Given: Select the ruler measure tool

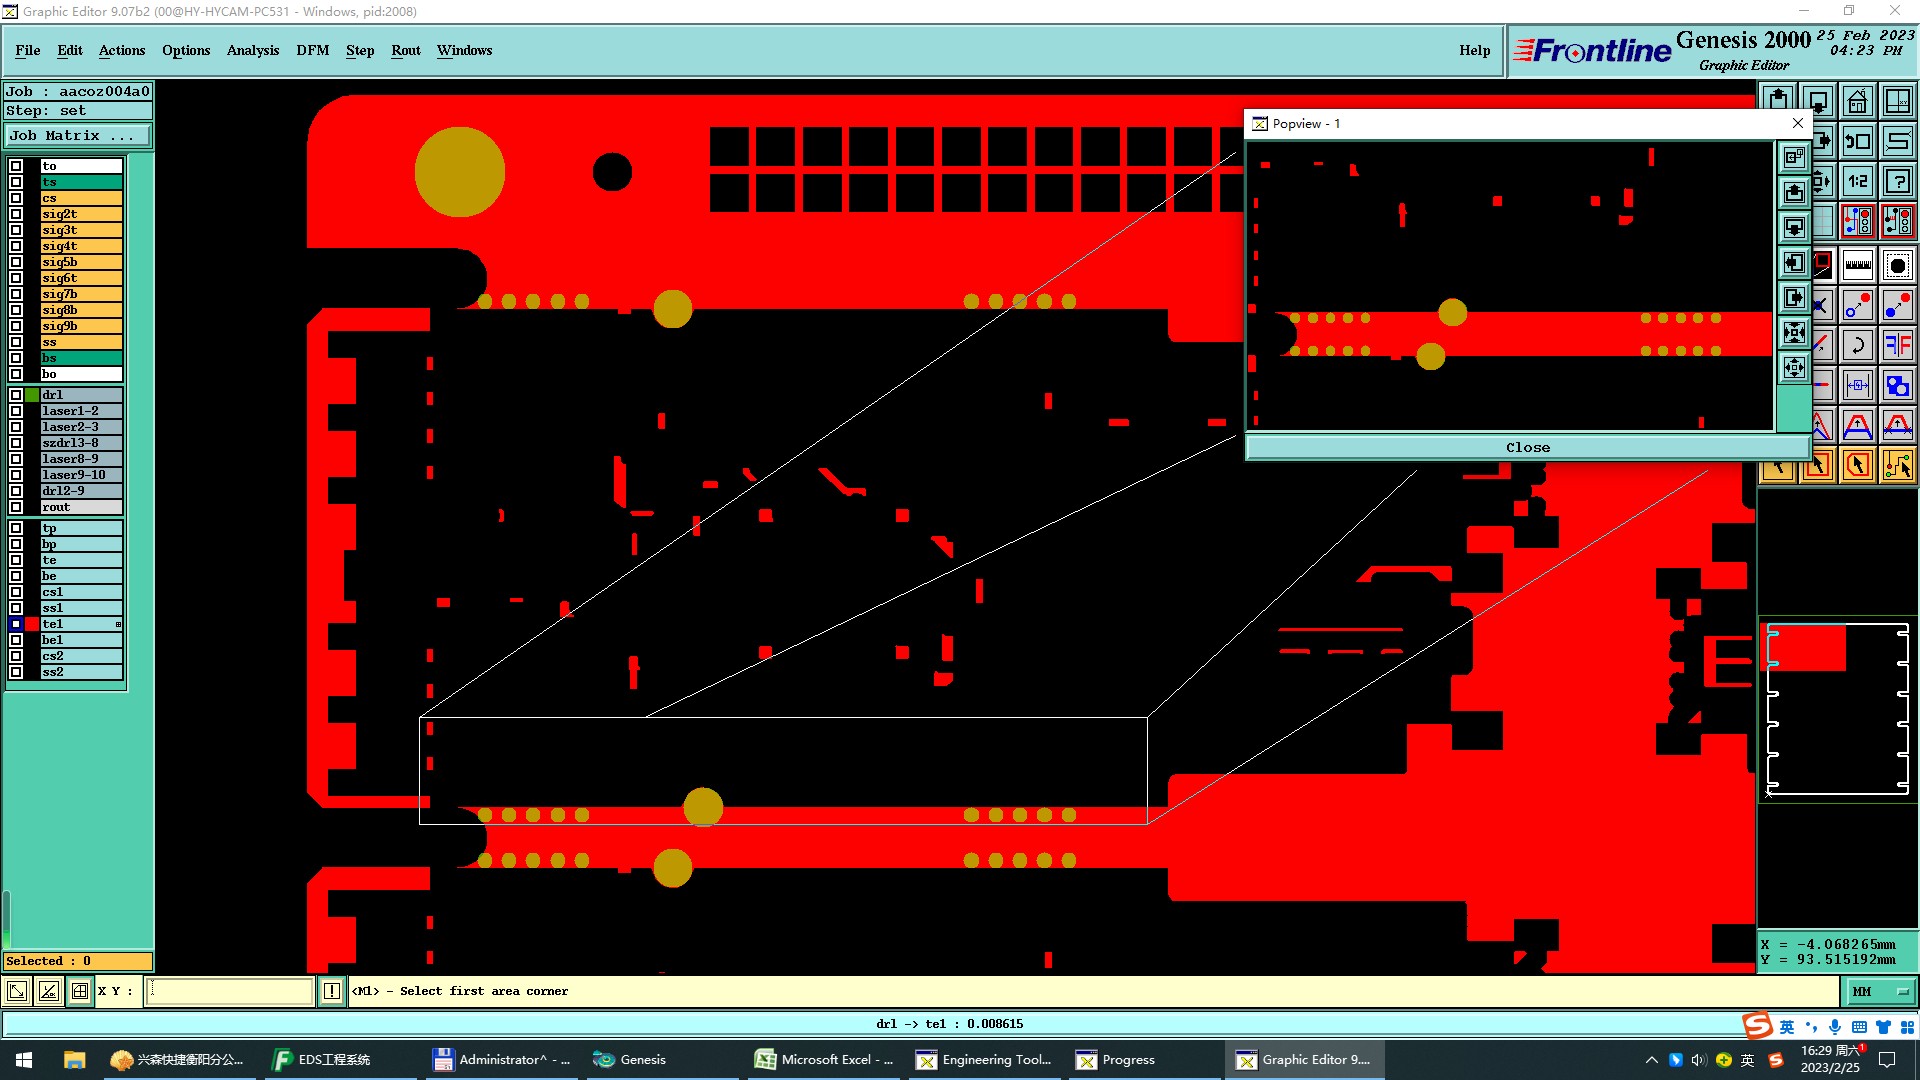Looking at the screenshot, I should pos(1857,265).
